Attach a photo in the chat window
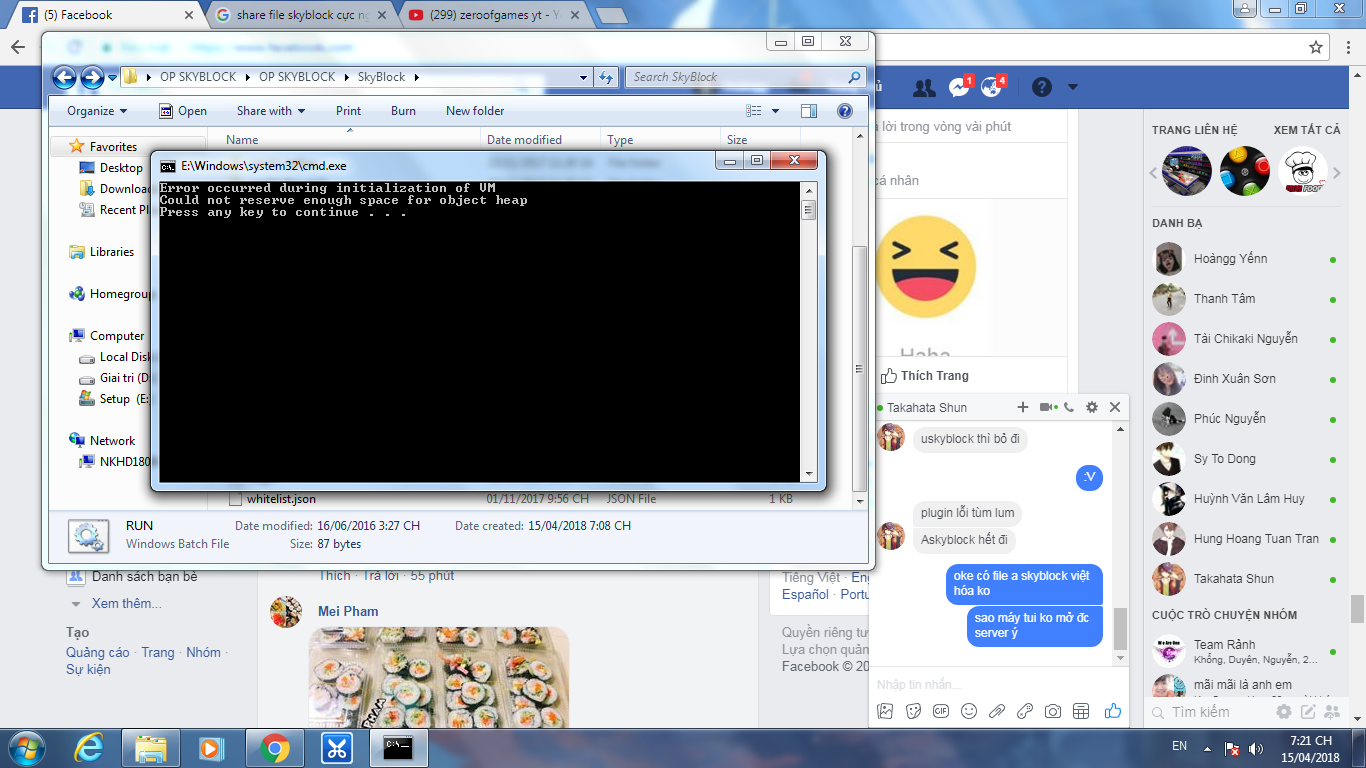The height and width of the screenshot is (768, 1366). 885,711
